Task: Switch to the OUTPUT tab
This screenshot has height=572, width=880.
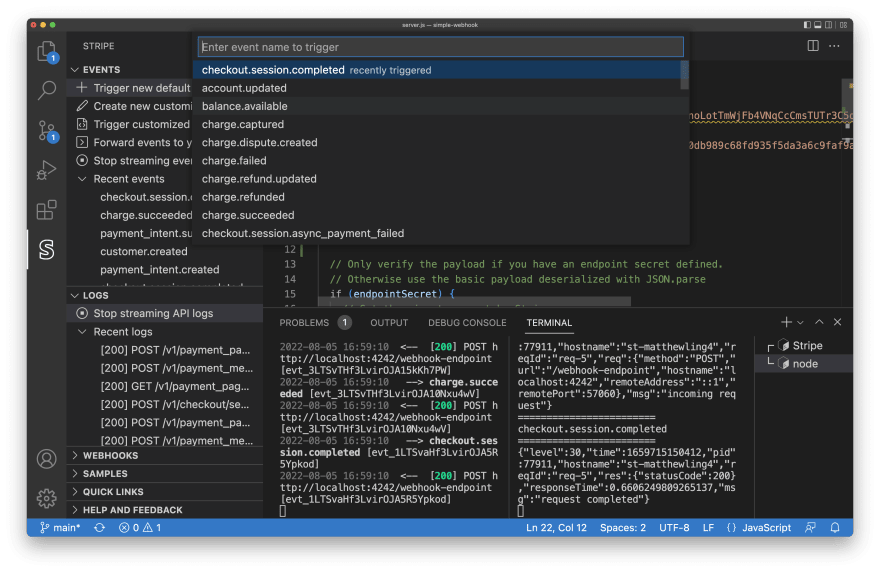Action: pos(389,323)
